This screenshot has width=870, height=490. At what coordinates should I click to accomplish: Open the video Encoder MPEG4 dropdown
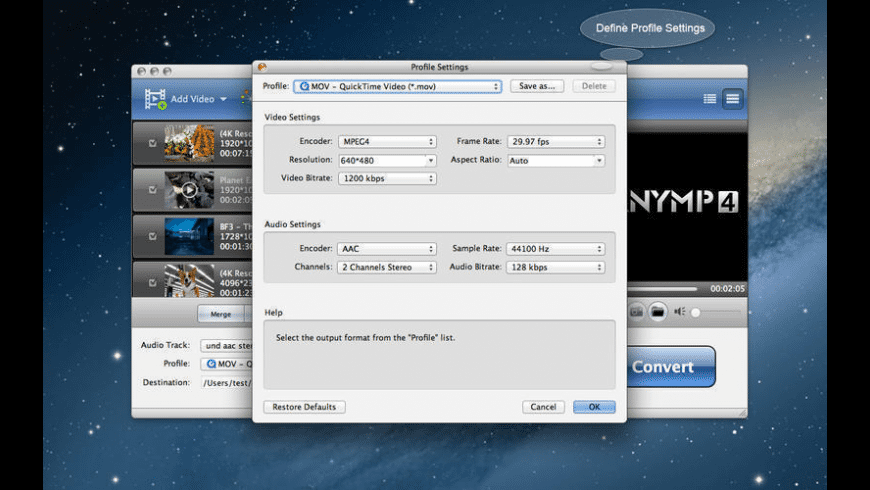point(387,141)
